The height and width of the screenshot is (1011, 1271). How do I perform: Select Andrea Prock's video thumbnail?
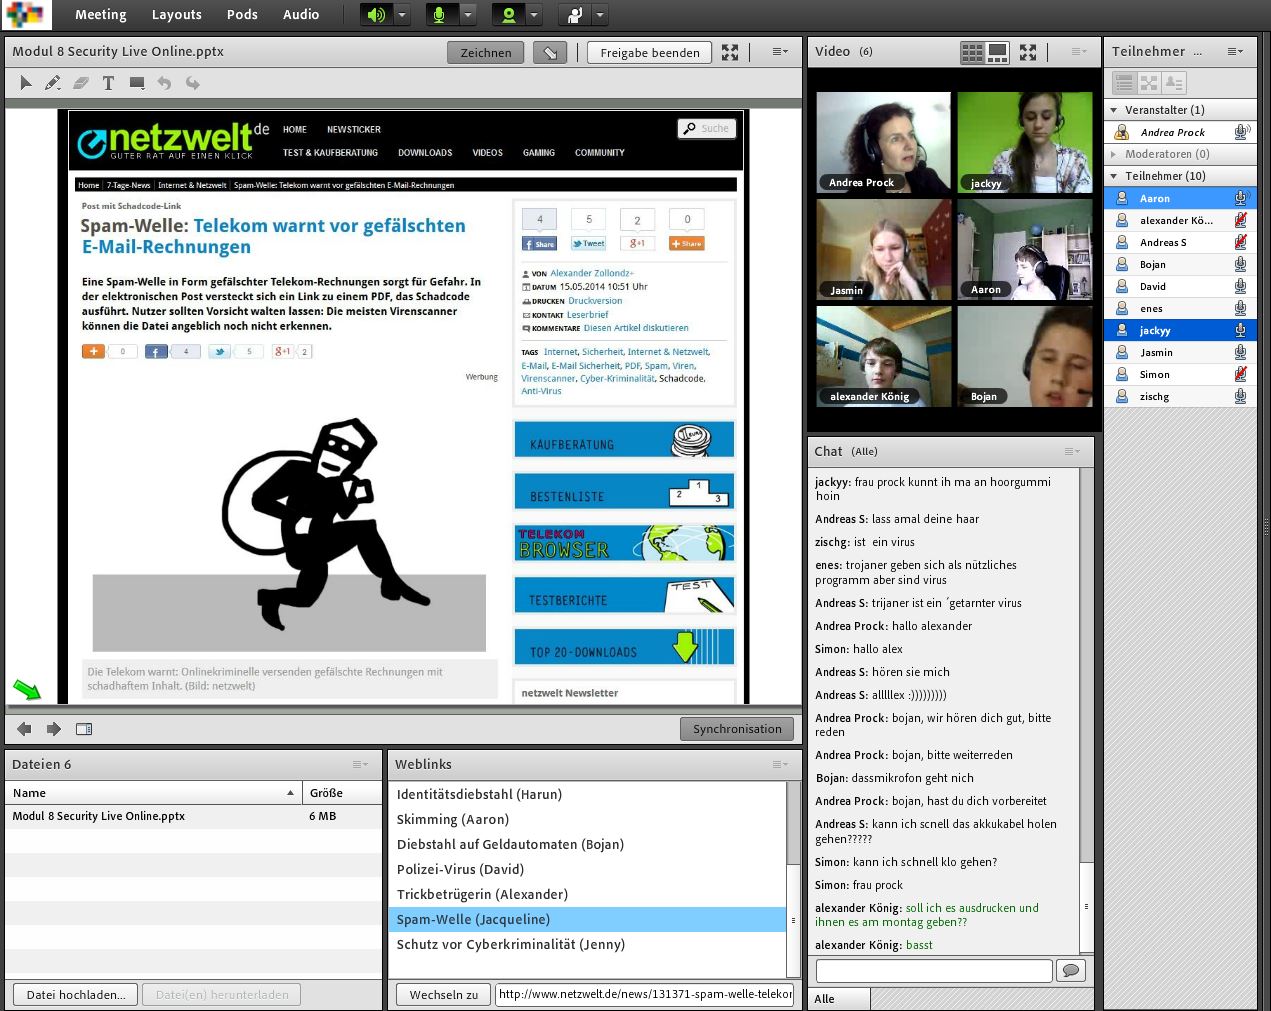[884, 142]
